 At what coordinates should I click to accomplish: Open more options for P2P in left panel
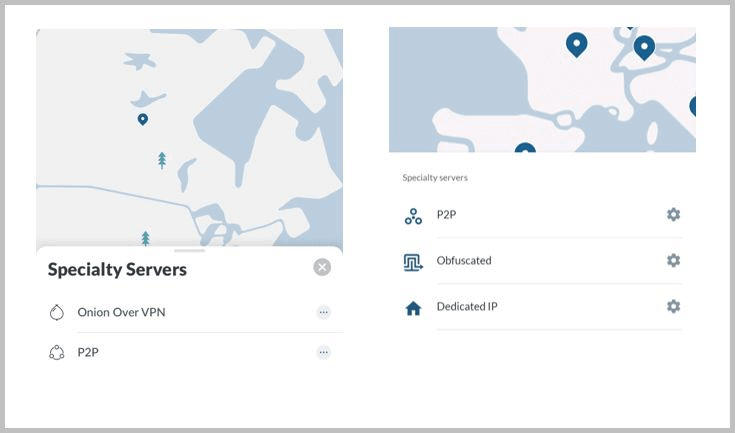[323, 352]
